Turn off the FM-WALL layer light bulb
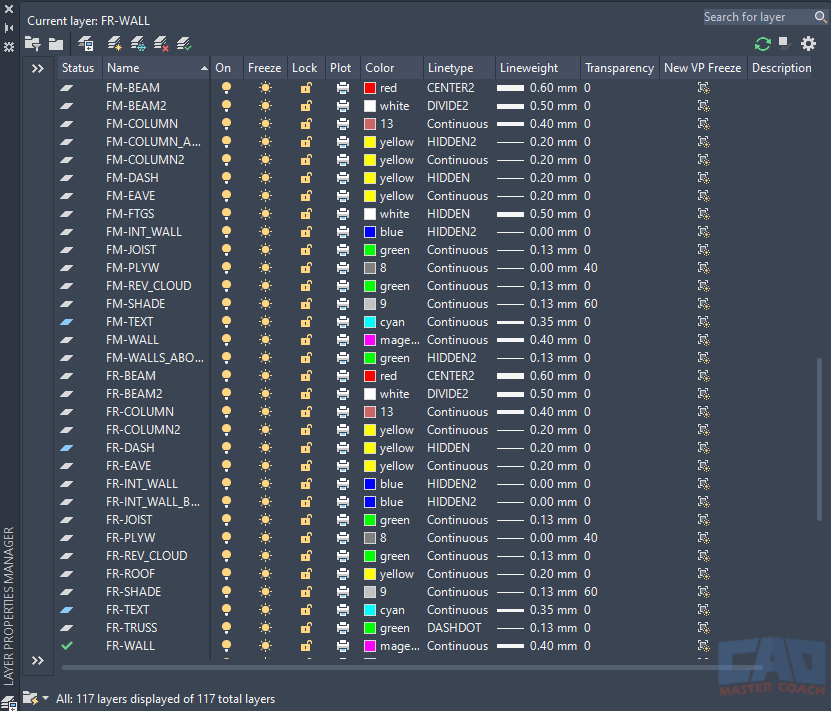 point(226,340)
